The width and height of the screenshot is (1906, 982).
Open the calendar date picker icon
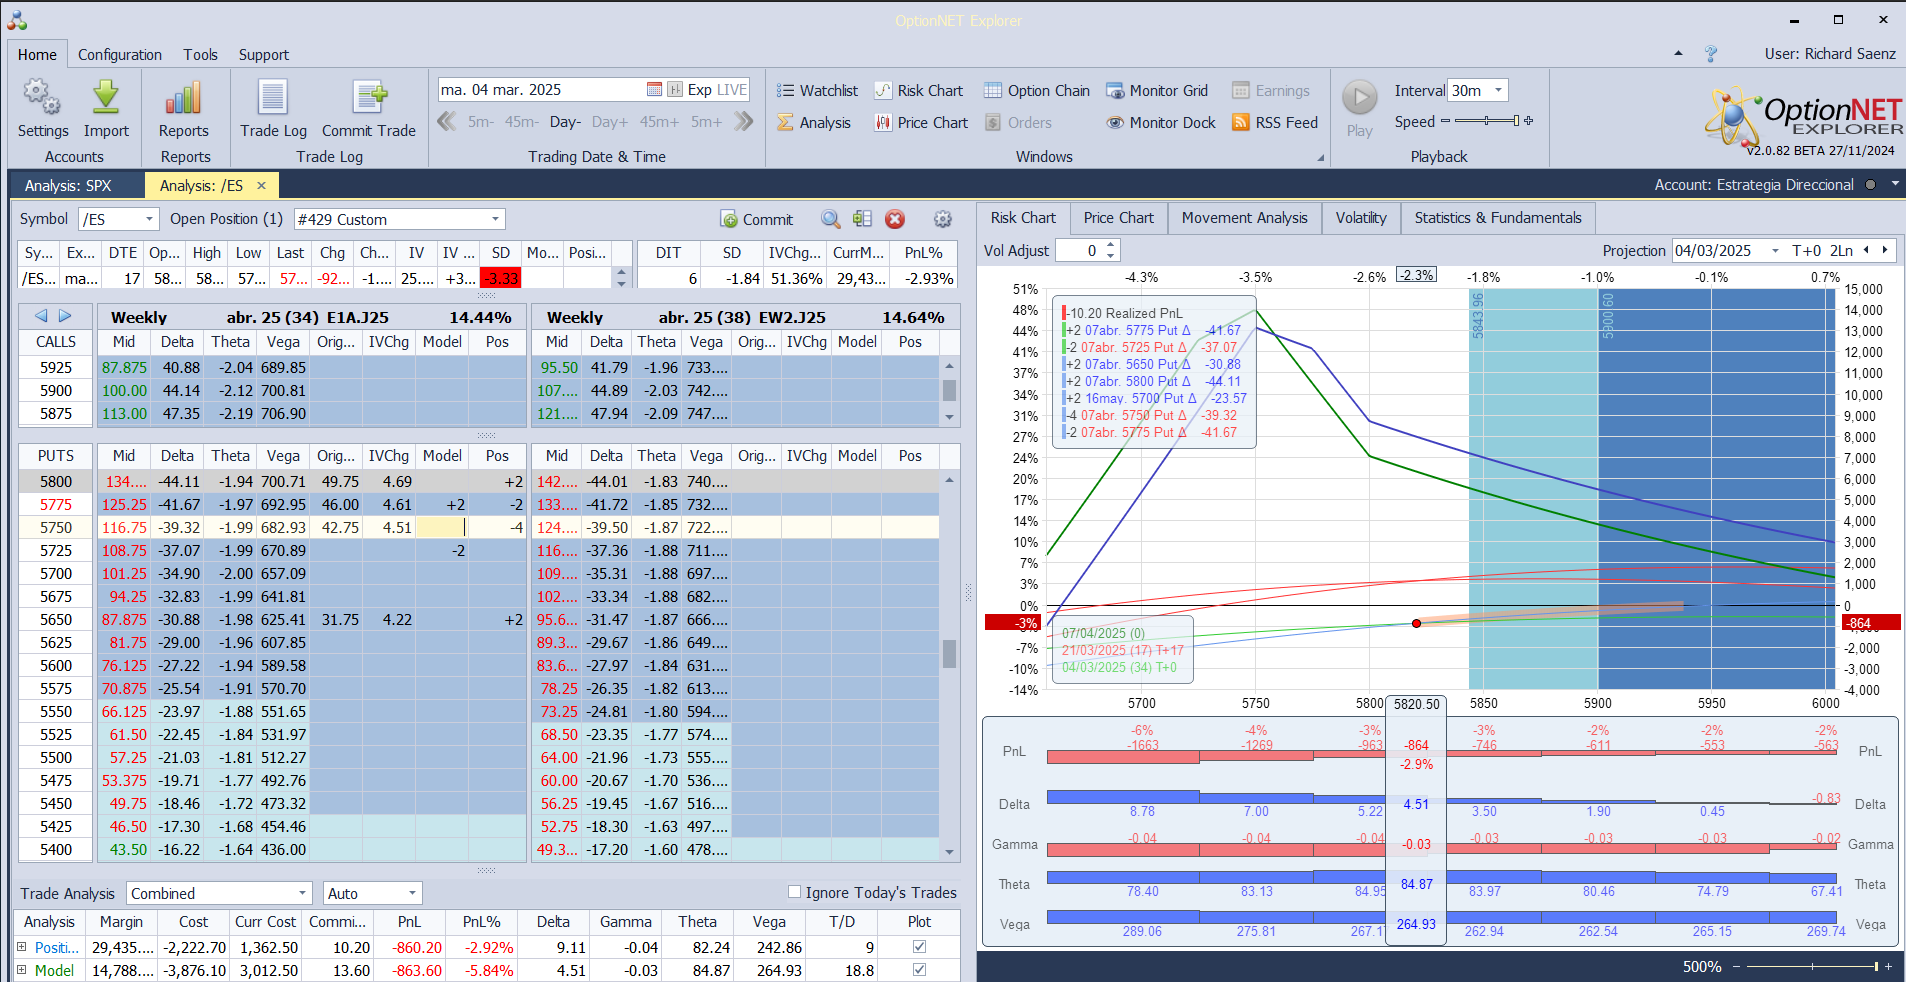click(654, 89)
